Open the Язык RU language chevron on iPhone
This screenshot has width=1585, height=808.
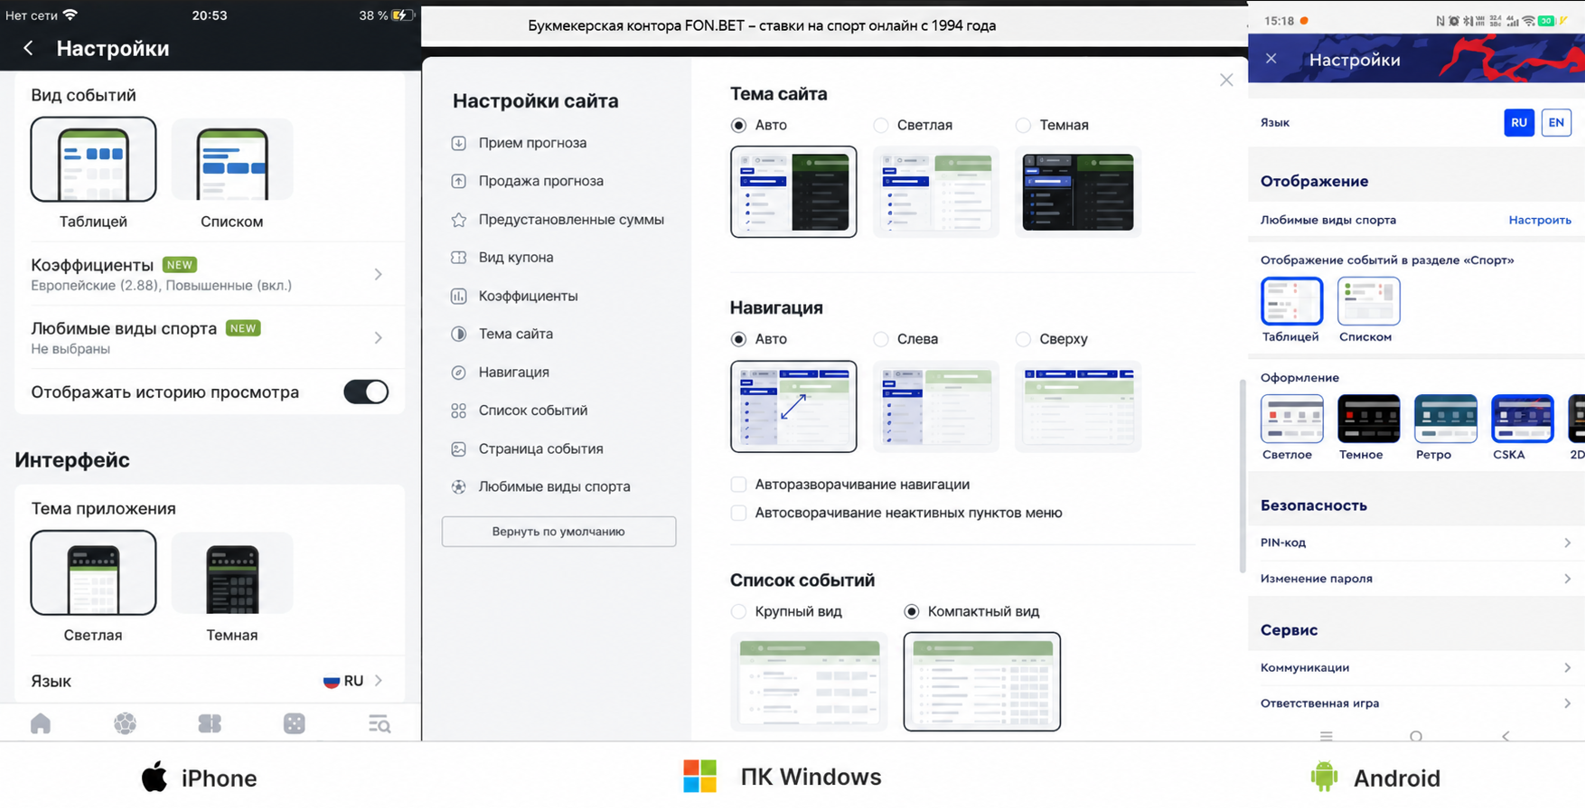[379, 681]
